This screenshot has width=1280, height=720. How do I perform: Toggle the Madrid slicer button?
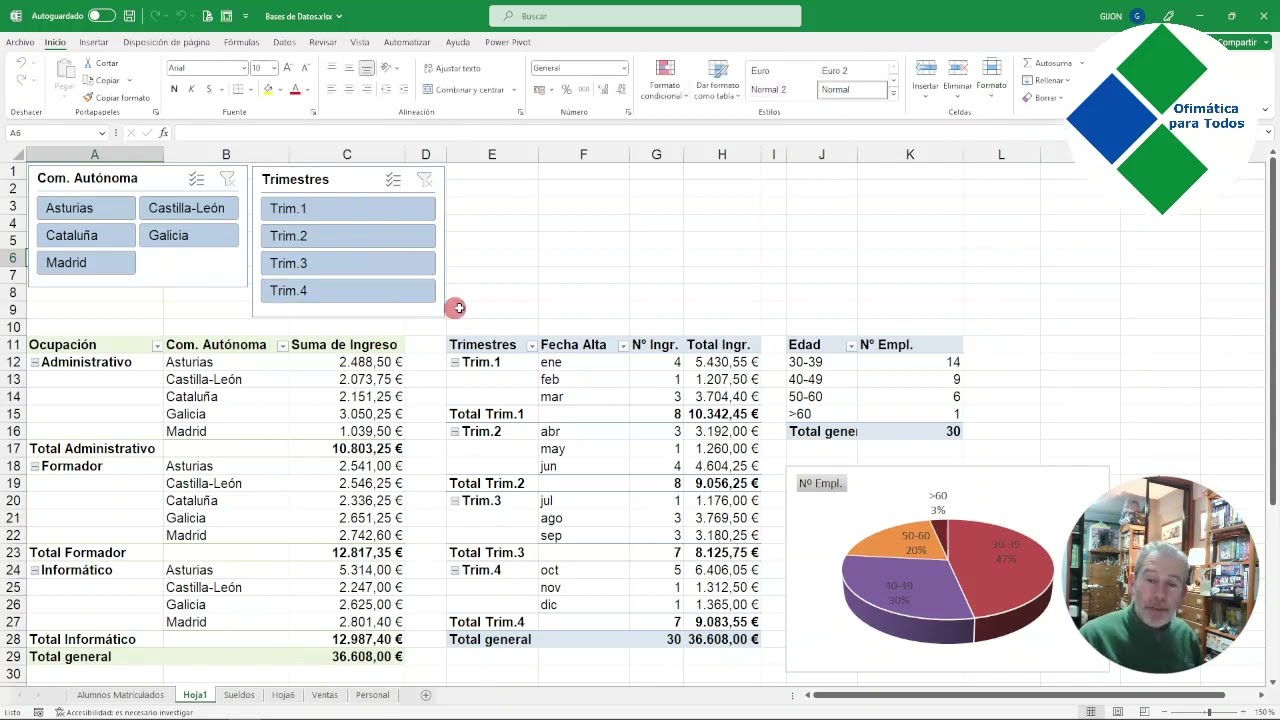(x=87, y=262)
